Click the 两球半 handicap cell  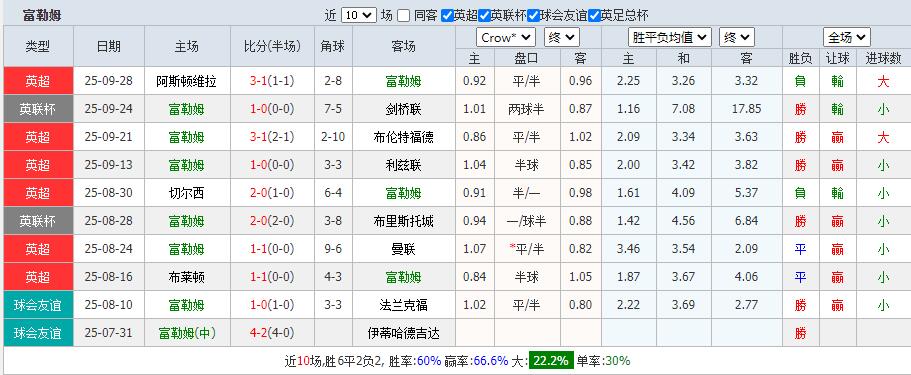click(x=526, y=109)
